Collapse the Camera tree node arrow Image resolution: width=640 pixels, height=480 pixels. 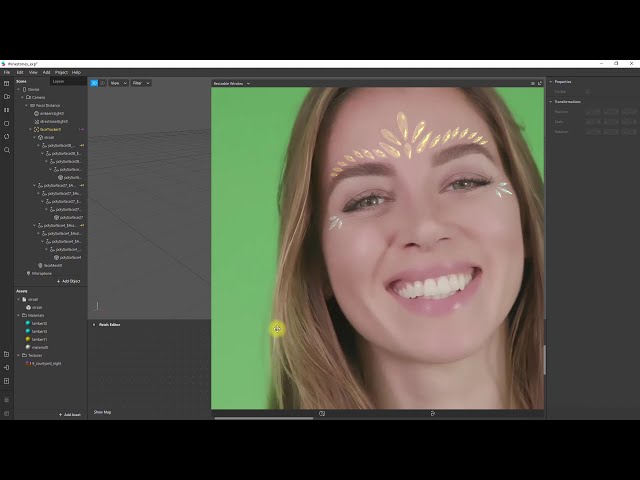click(x=22, y=98)
